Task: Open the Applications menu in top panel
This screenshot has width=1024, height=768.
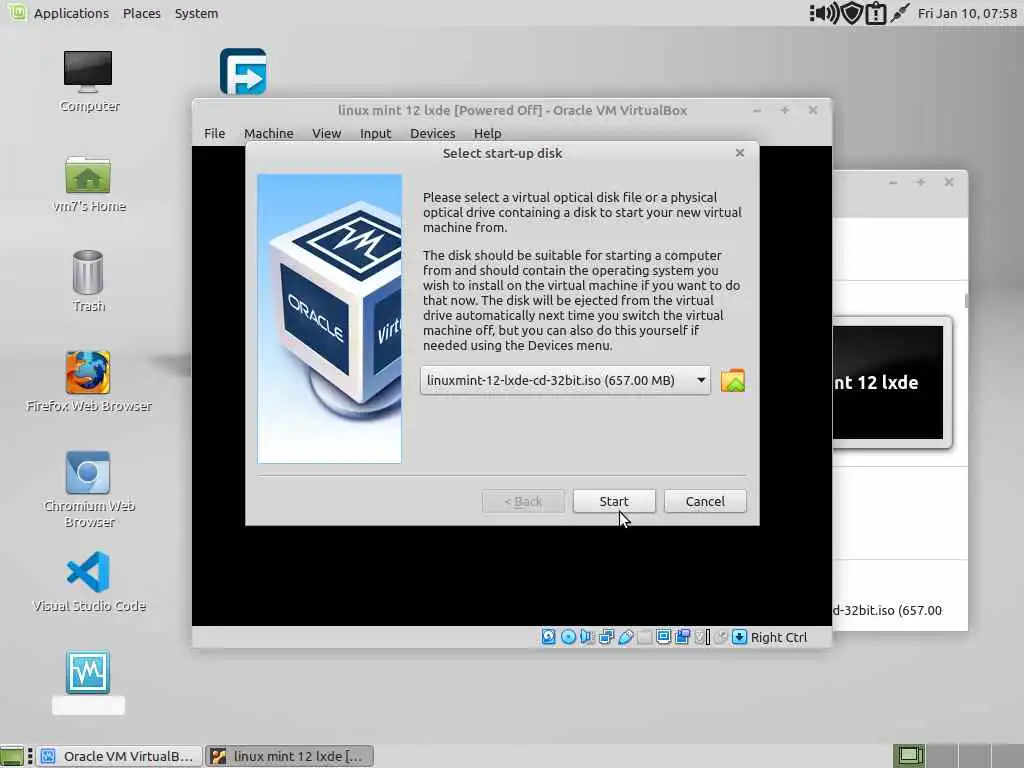Action: pos(71,13)
